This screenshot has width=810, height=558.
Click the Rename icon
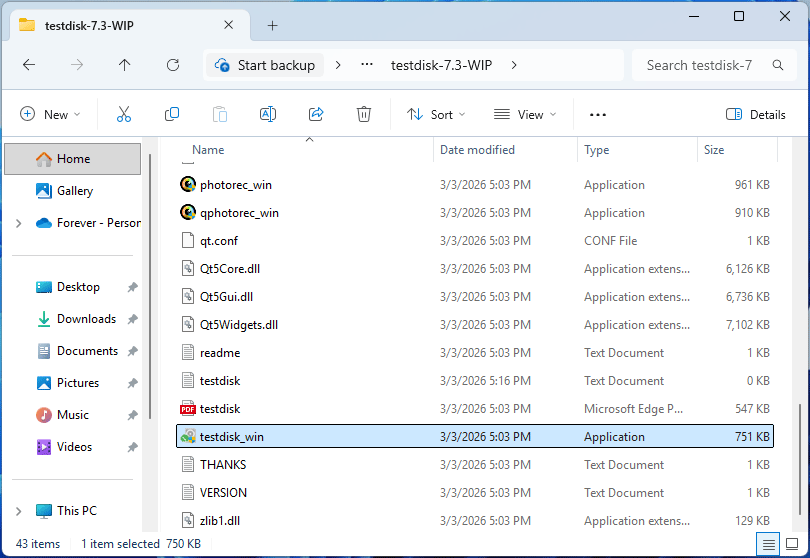tap(268, 114)
